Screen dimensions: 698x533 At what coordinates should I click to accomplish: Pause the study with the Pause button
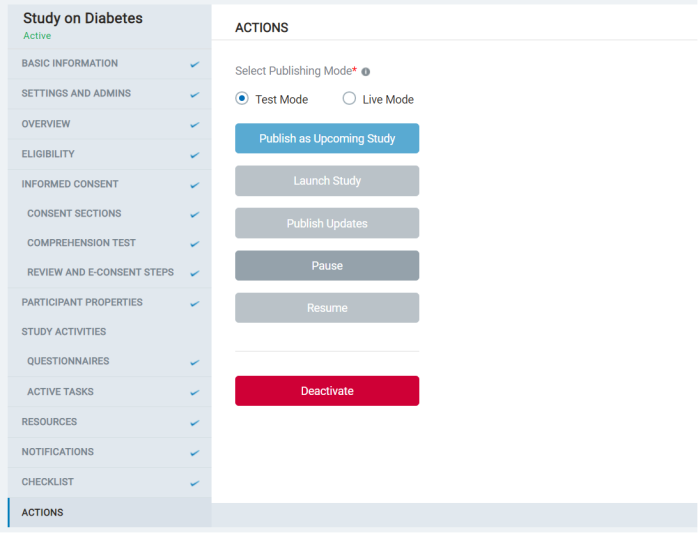(327, 266)
